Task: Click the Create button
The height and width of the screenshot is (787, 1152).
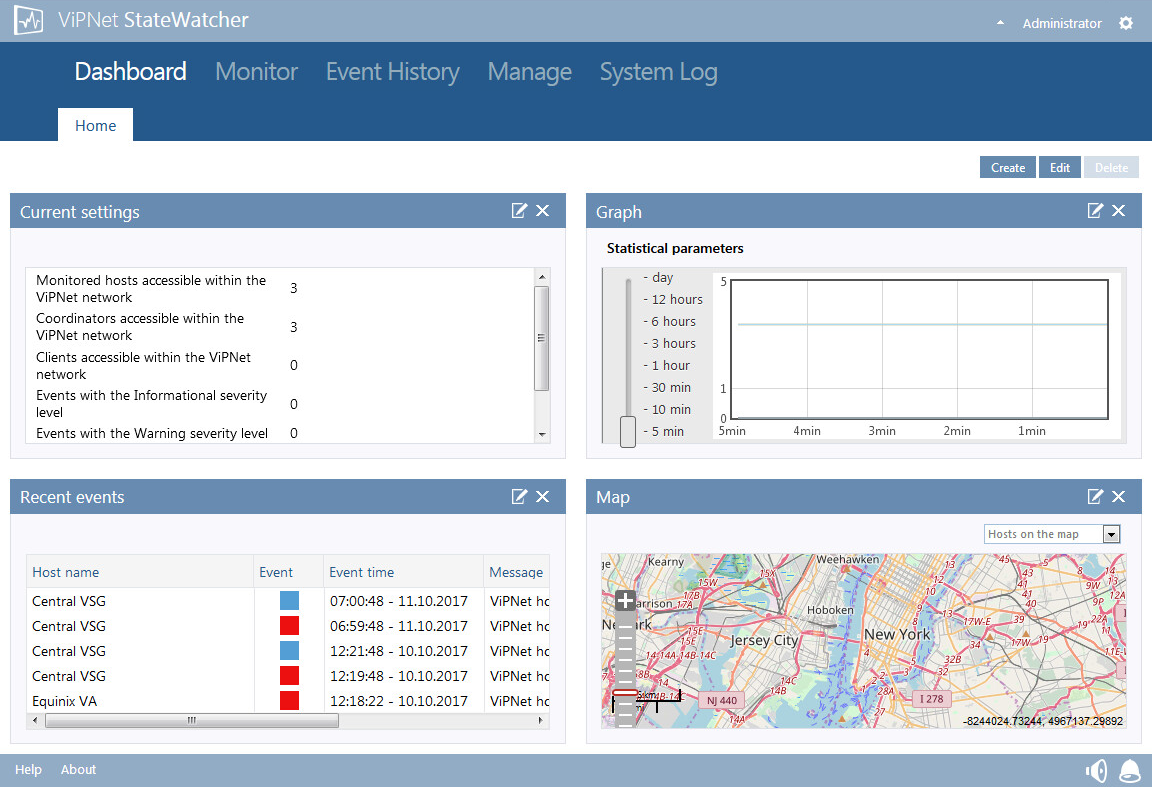Action: [1008, 168]
